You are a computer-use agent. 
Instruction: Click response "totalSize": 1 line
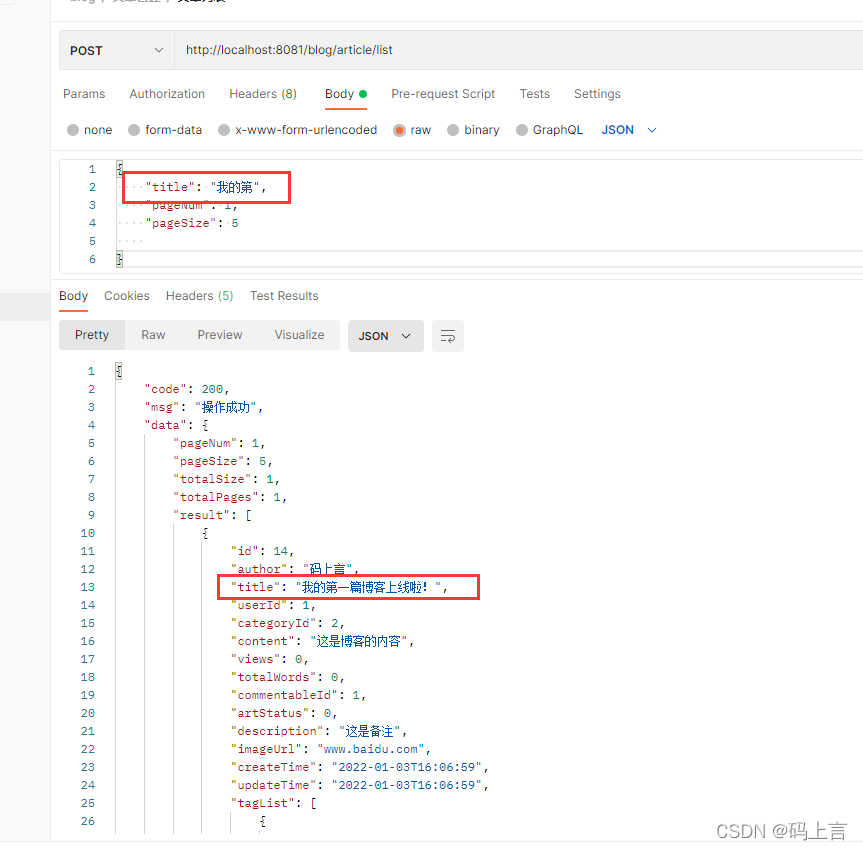pos(226,479)
